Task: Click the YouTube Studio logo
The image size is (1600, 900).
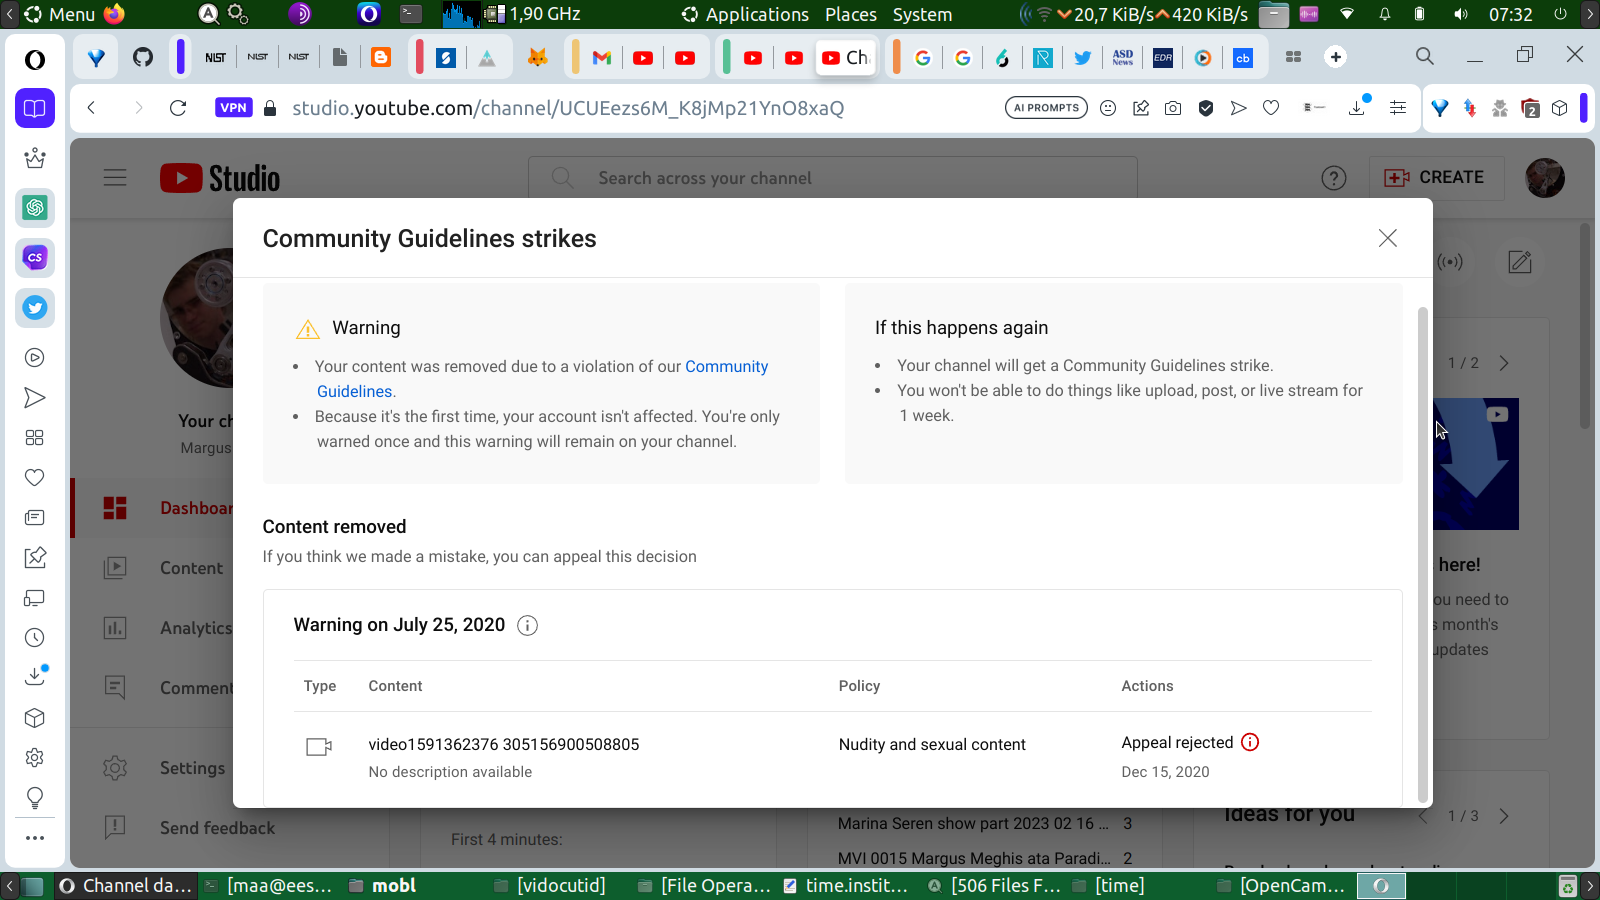Action: tap(220, 178)
